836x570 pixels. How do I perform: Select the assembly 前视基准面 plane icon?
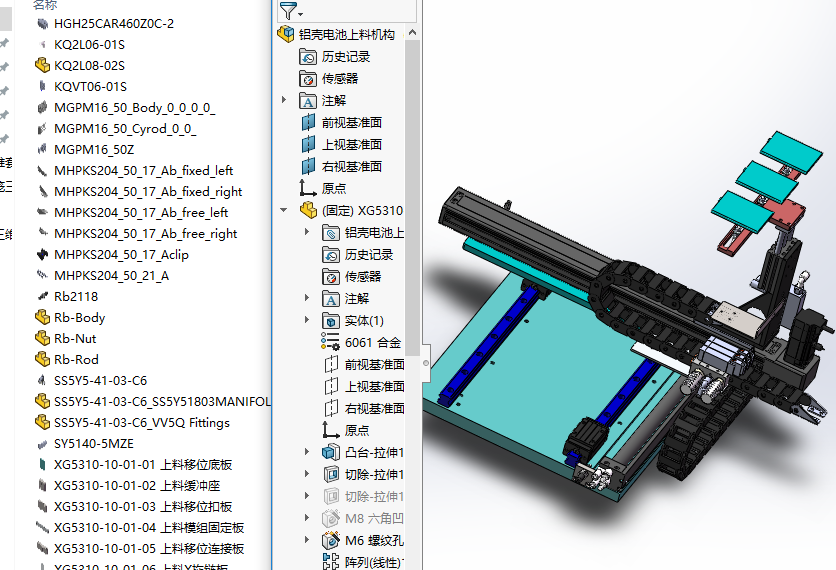pos(308,123)
